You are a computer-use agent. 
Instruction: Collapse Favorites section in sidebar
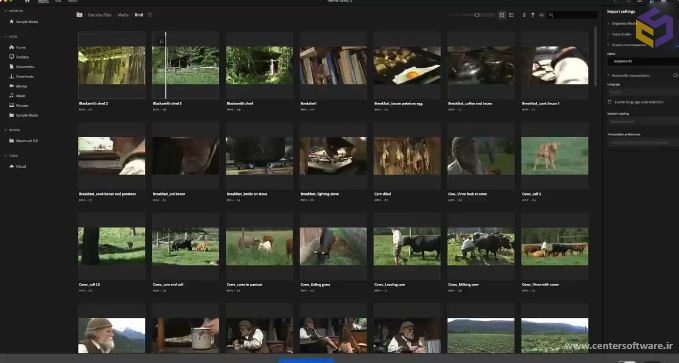[6, 10]
